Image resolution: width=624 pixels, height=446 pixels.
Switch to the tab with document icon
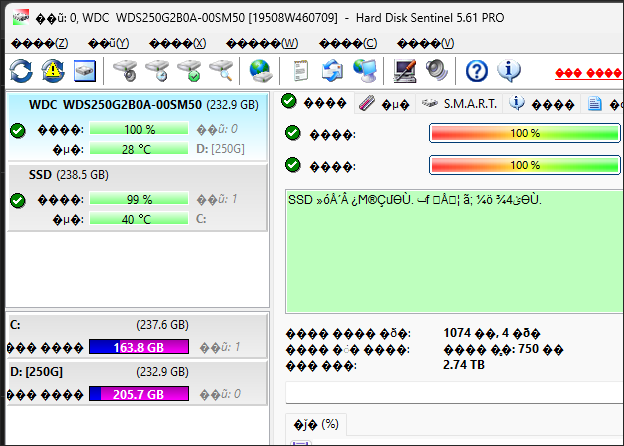603,104
